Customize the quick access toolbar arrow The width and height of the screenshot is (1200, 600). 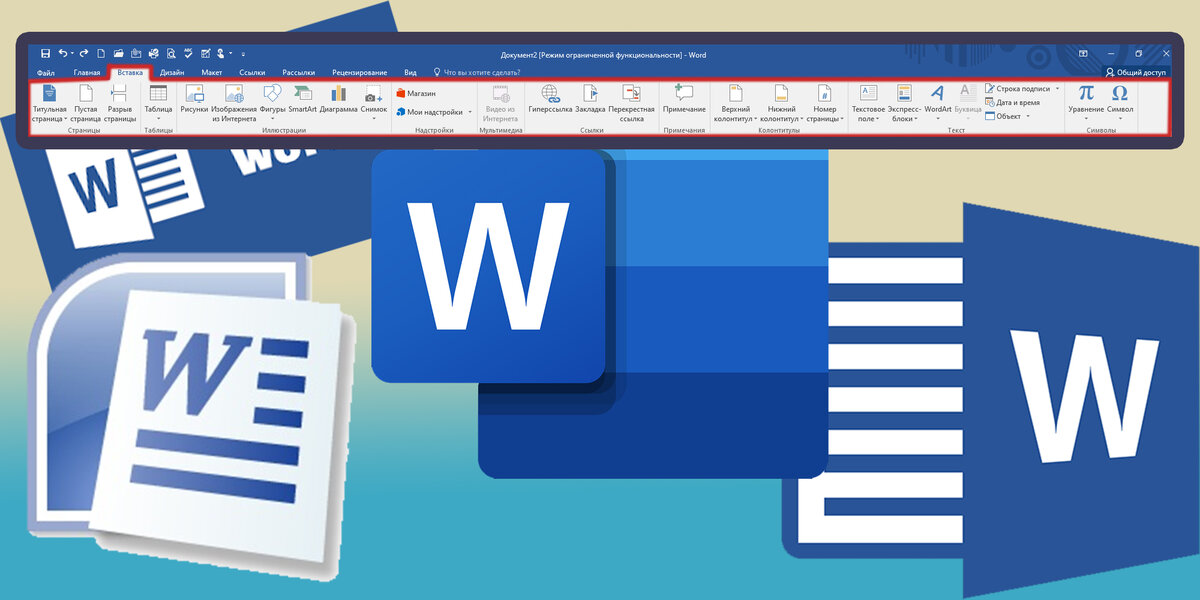tap(243, 53)
